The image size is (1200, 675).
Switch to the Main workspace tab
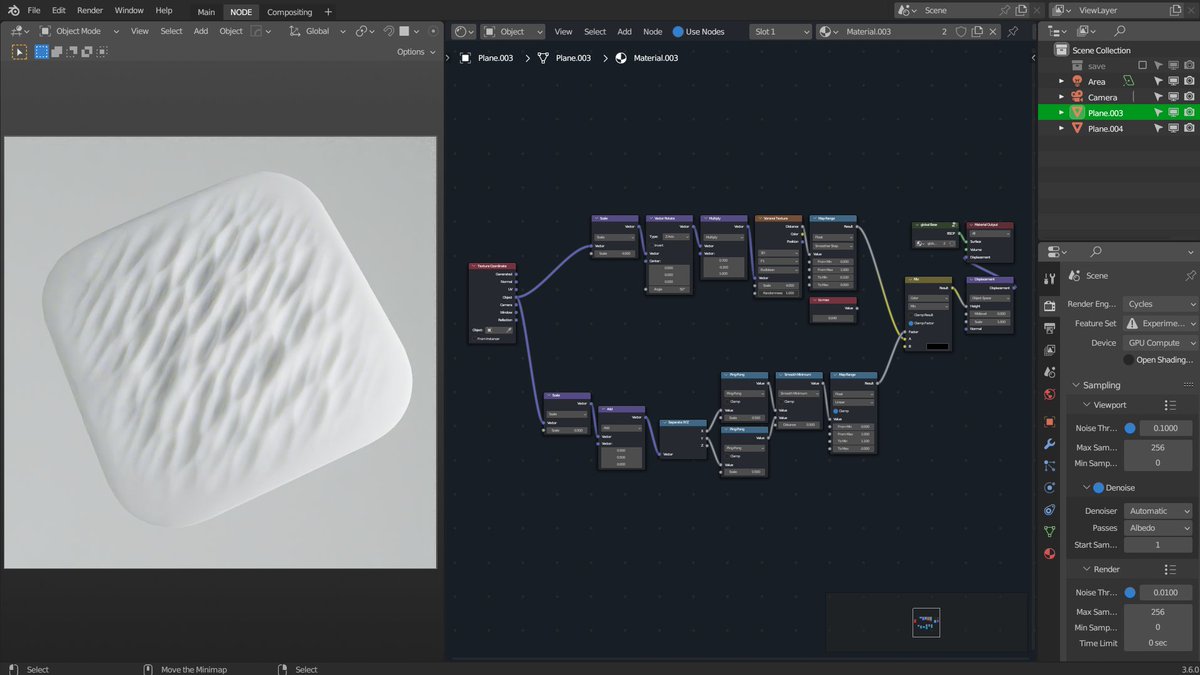click(206, 12)
